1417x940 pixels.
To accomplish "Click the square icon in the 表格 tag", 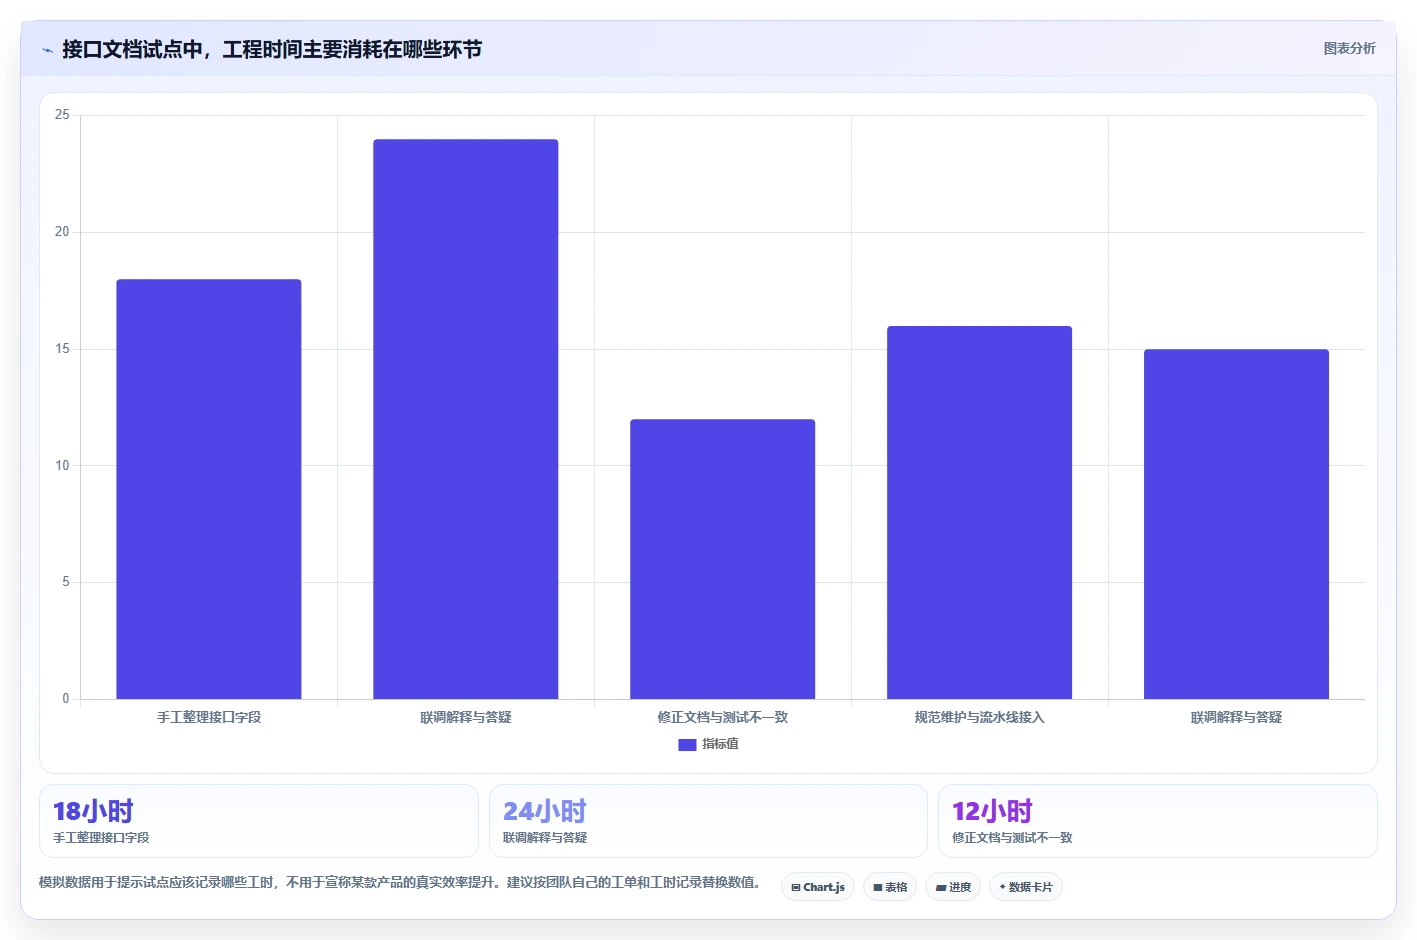I will 878,888.
